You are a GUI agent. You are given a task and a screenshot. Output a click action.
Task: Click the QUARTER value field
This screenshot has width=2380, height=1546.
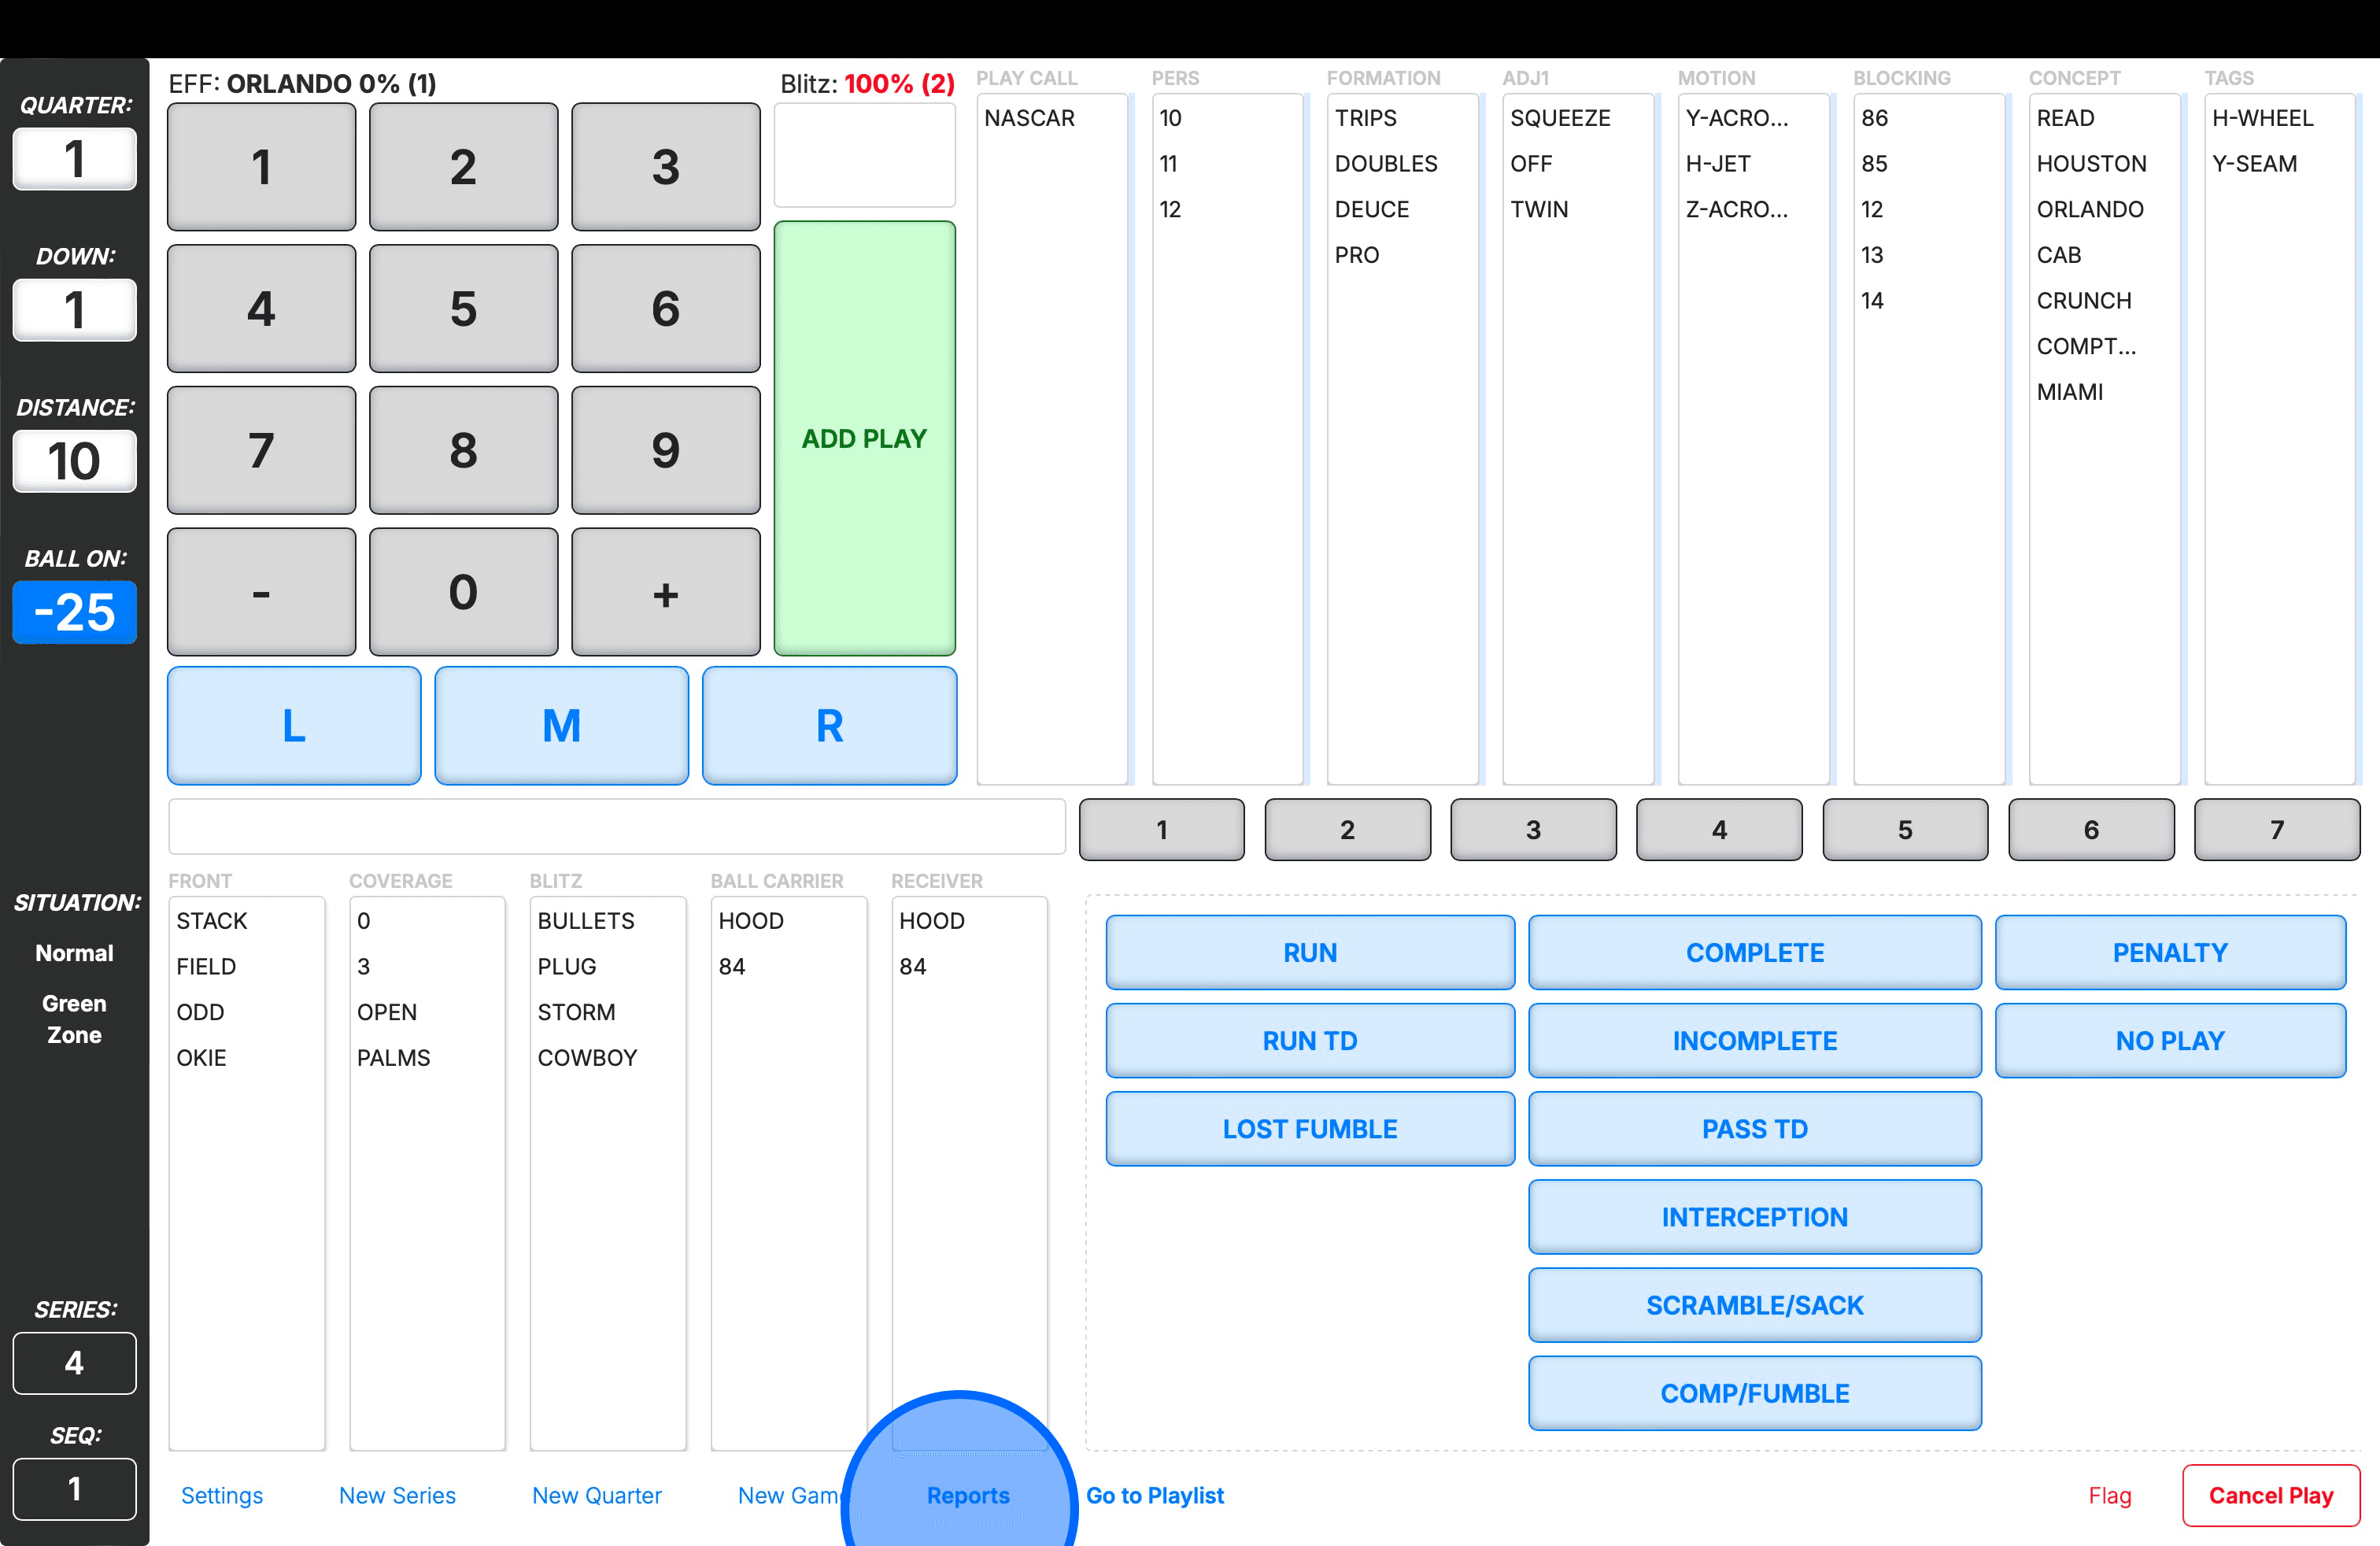[75, 159]
